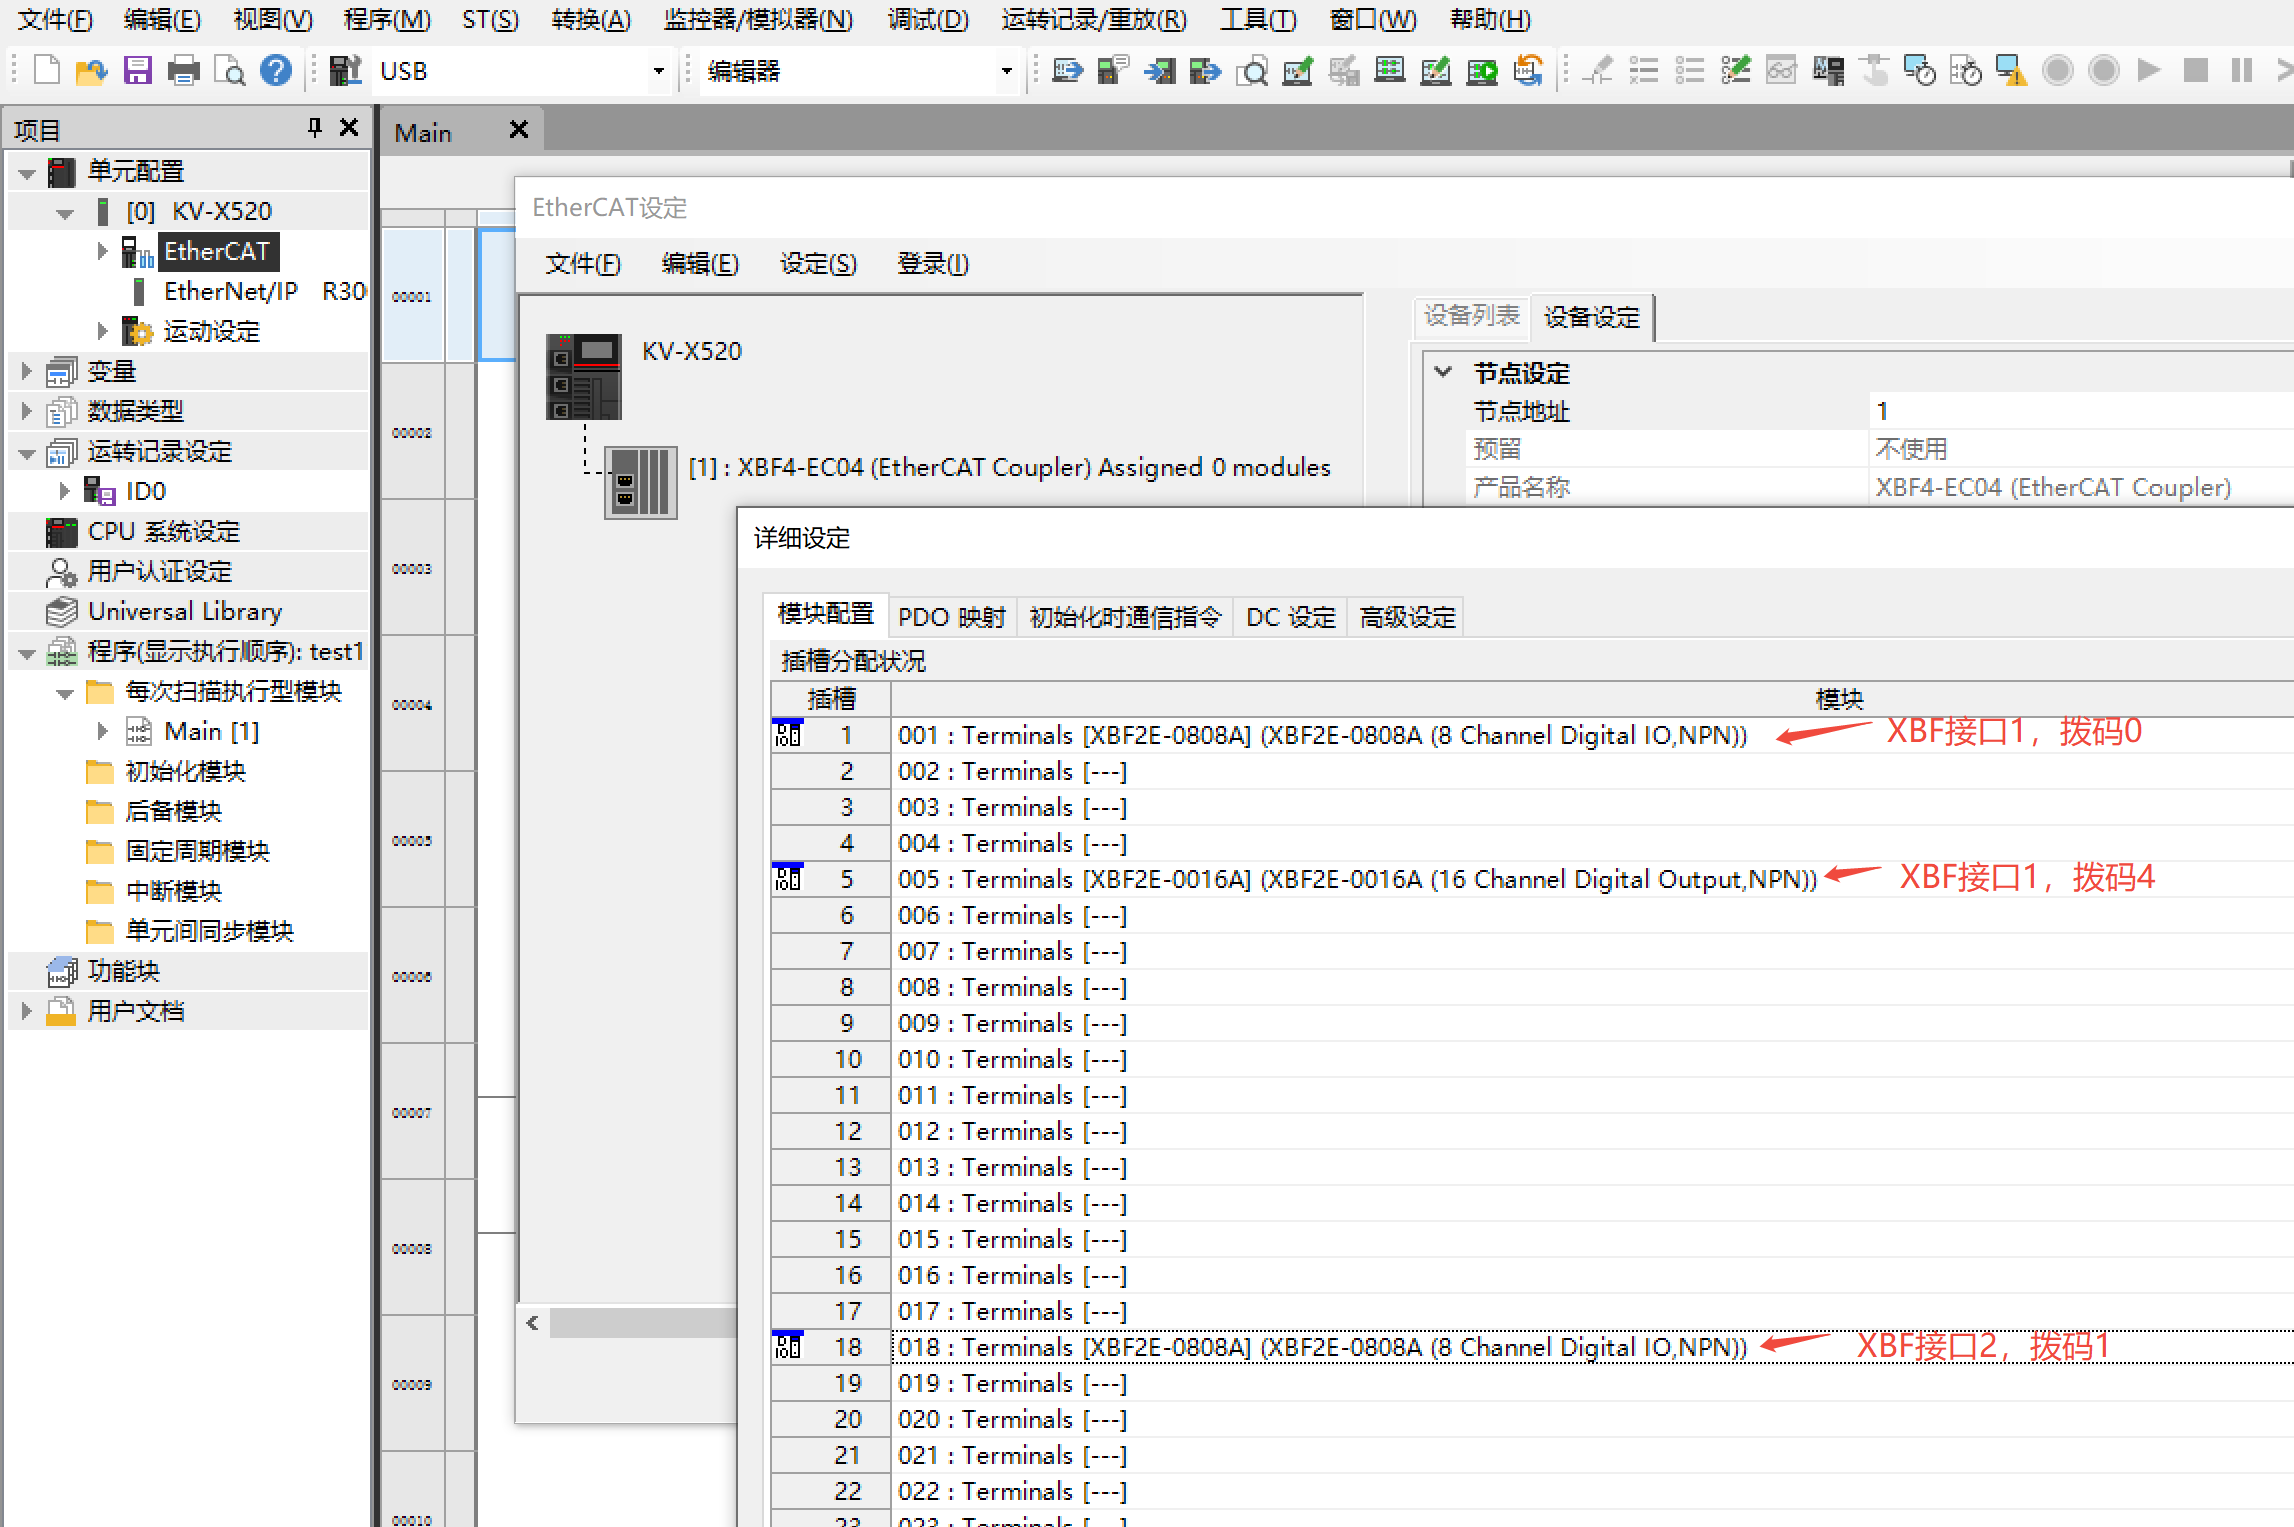Expand the 数据类型 tree node
This screenshot has height=1527, width=2294.
click(27, 411)
